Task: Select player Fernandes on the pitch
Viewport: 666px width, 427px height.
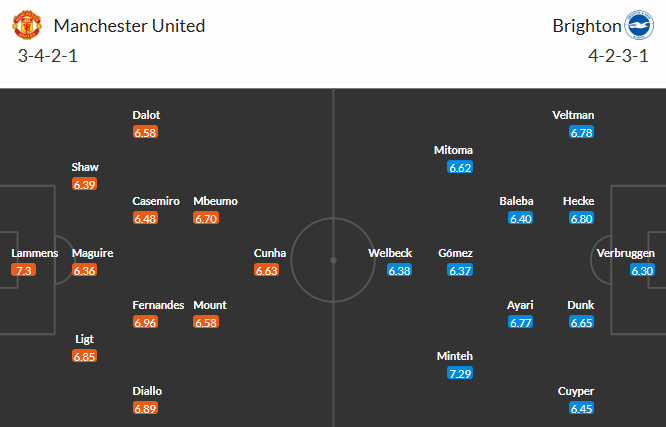Action: pos(158,305)
